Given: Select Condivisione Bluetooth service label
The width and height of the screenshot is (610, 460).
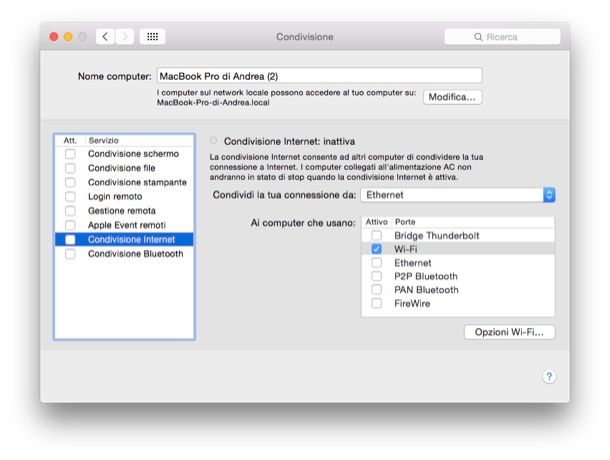Looking at the screenshot, I should click(x=135, y=254).
